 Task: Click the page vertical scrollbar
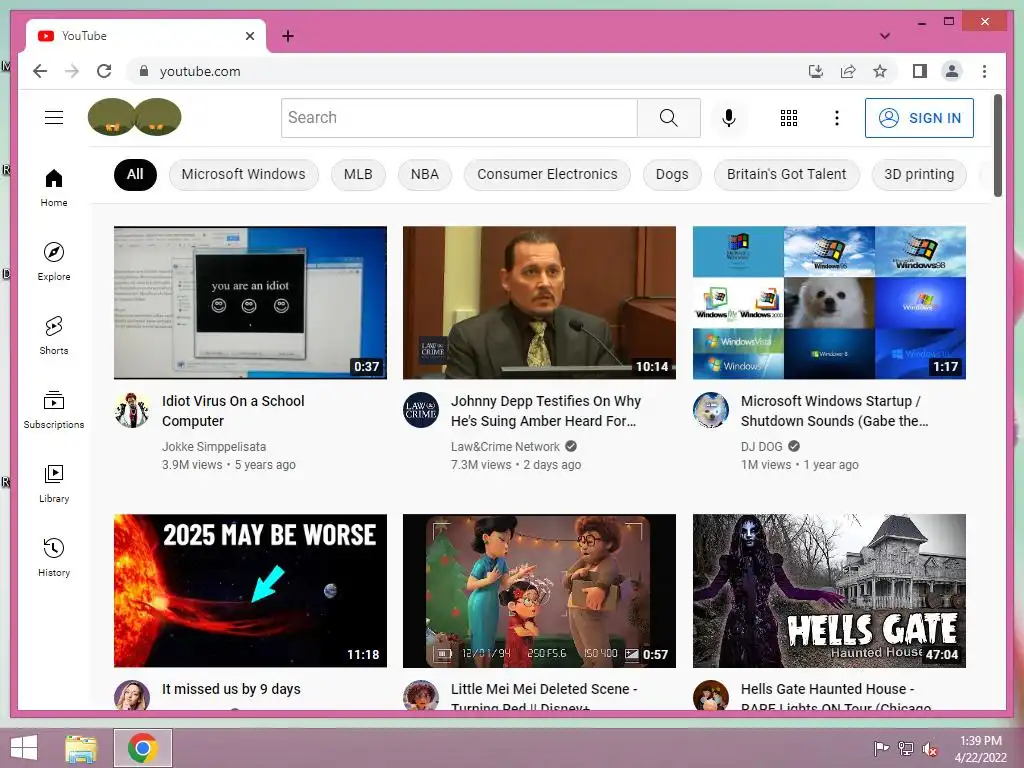997,146
